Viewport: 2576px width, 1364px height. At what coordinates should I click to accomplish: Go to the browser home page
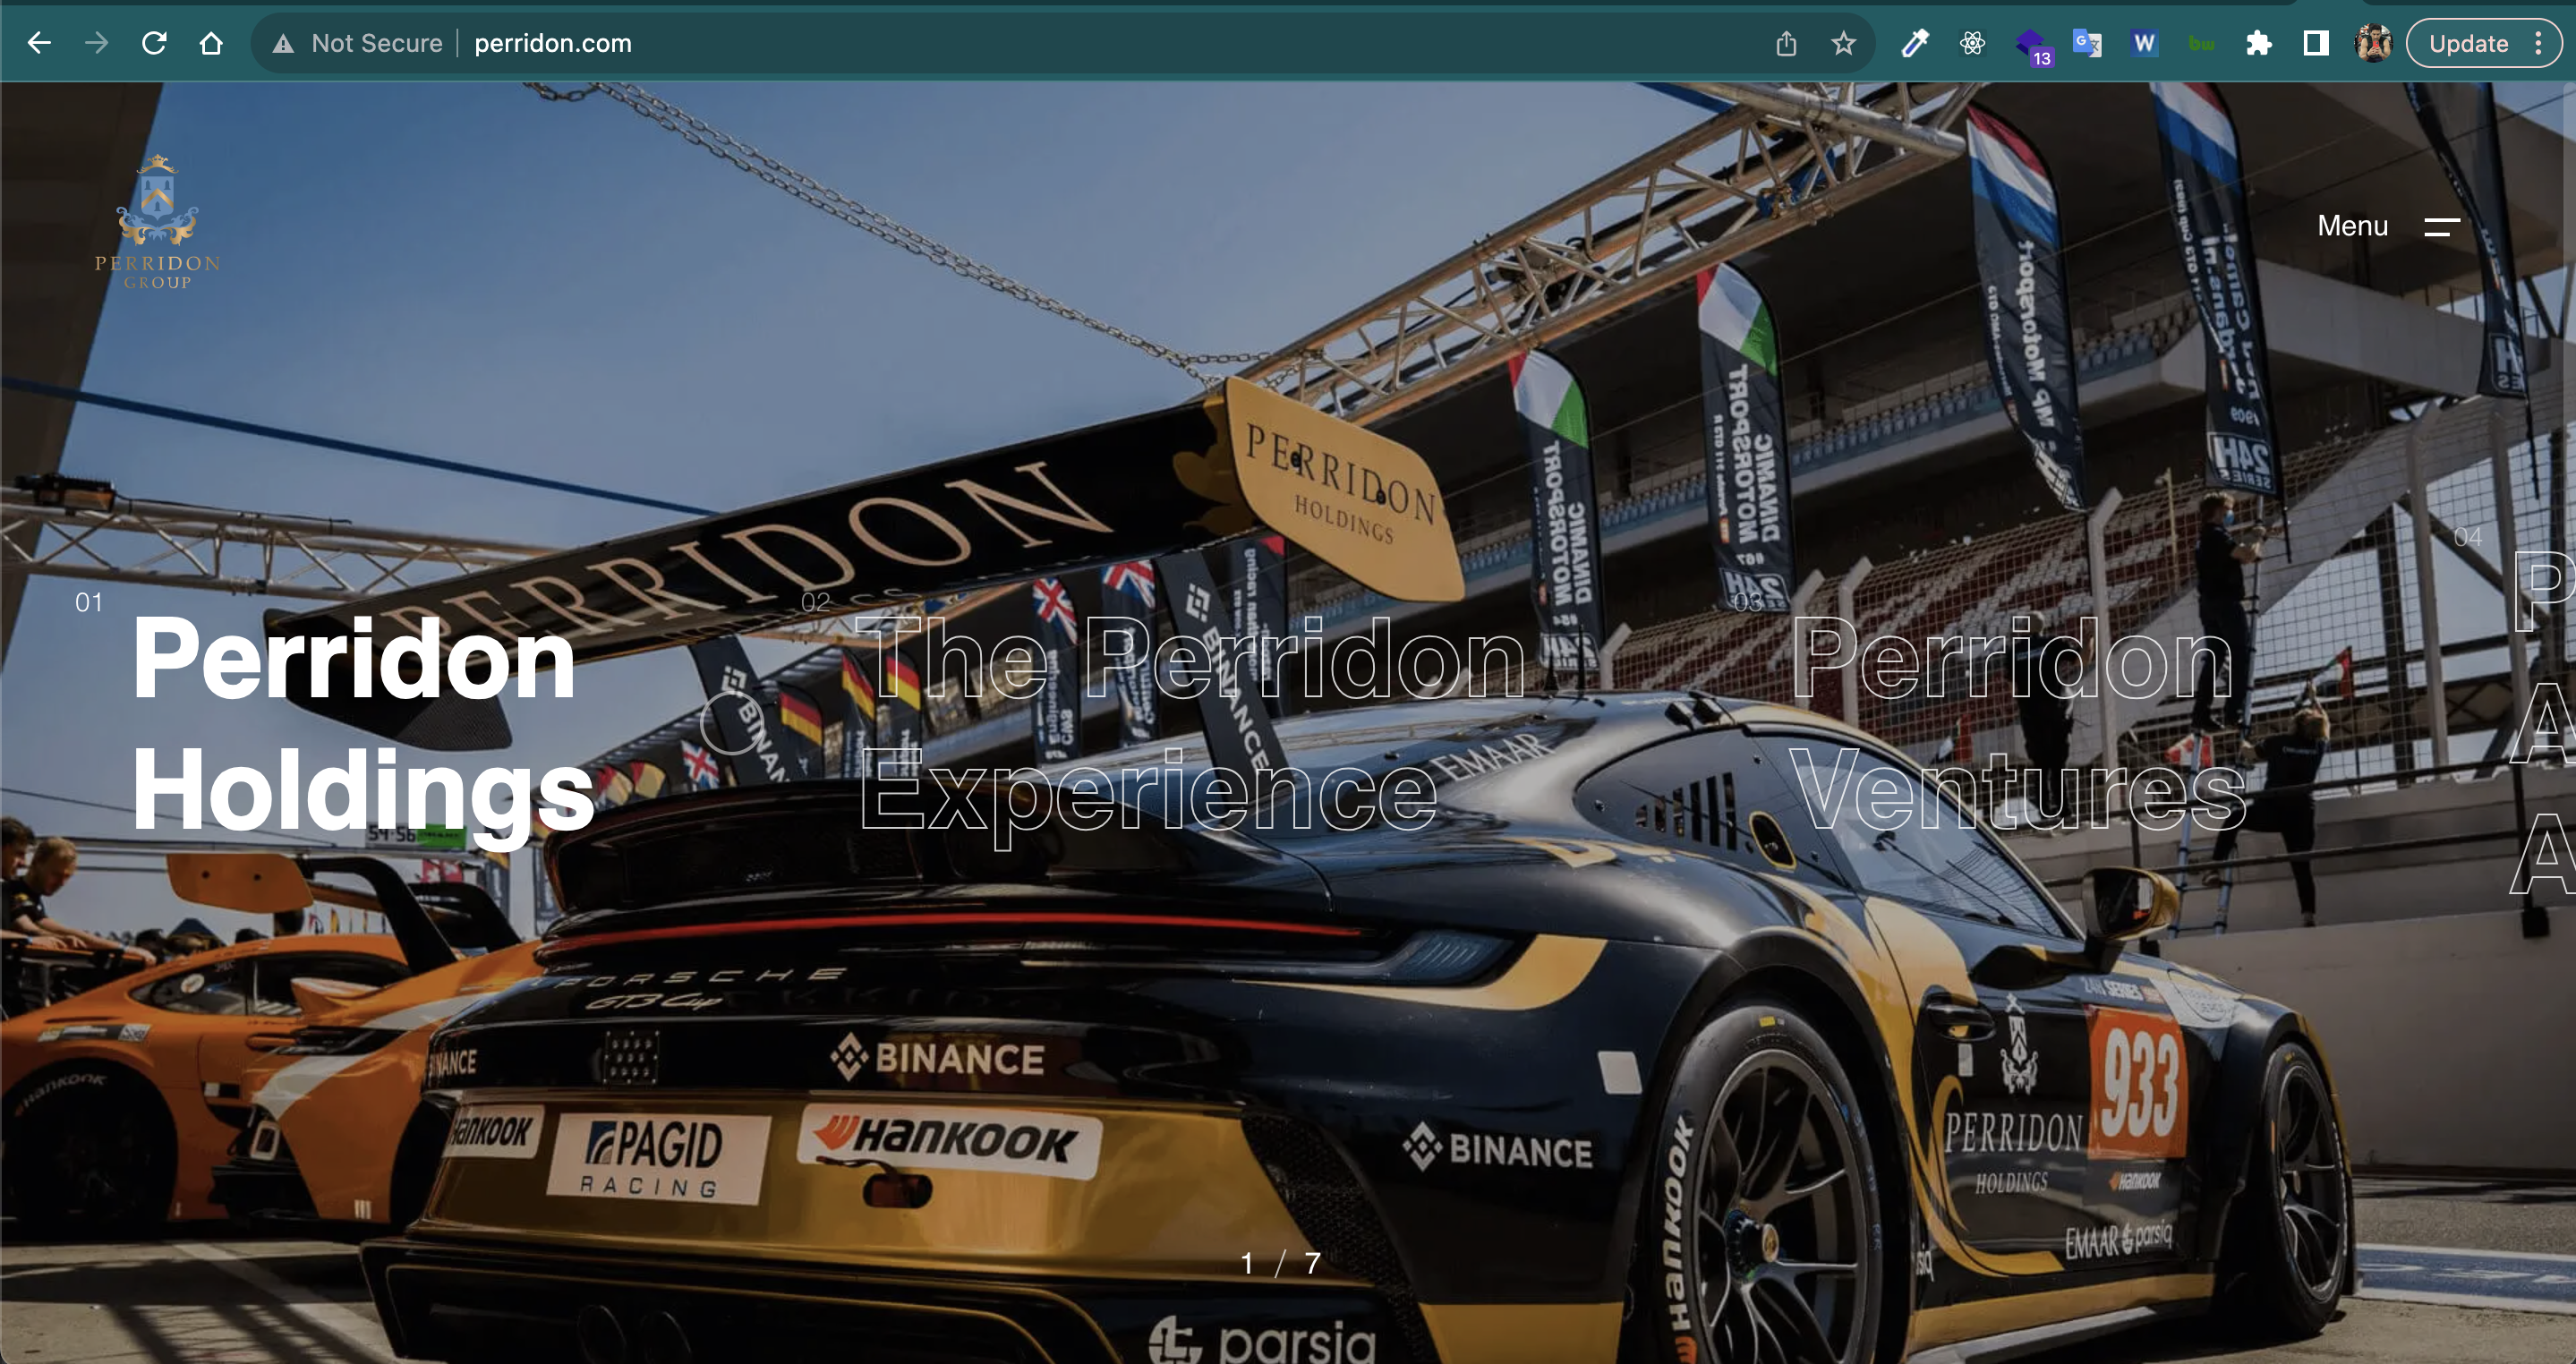(x=211, y=43)
